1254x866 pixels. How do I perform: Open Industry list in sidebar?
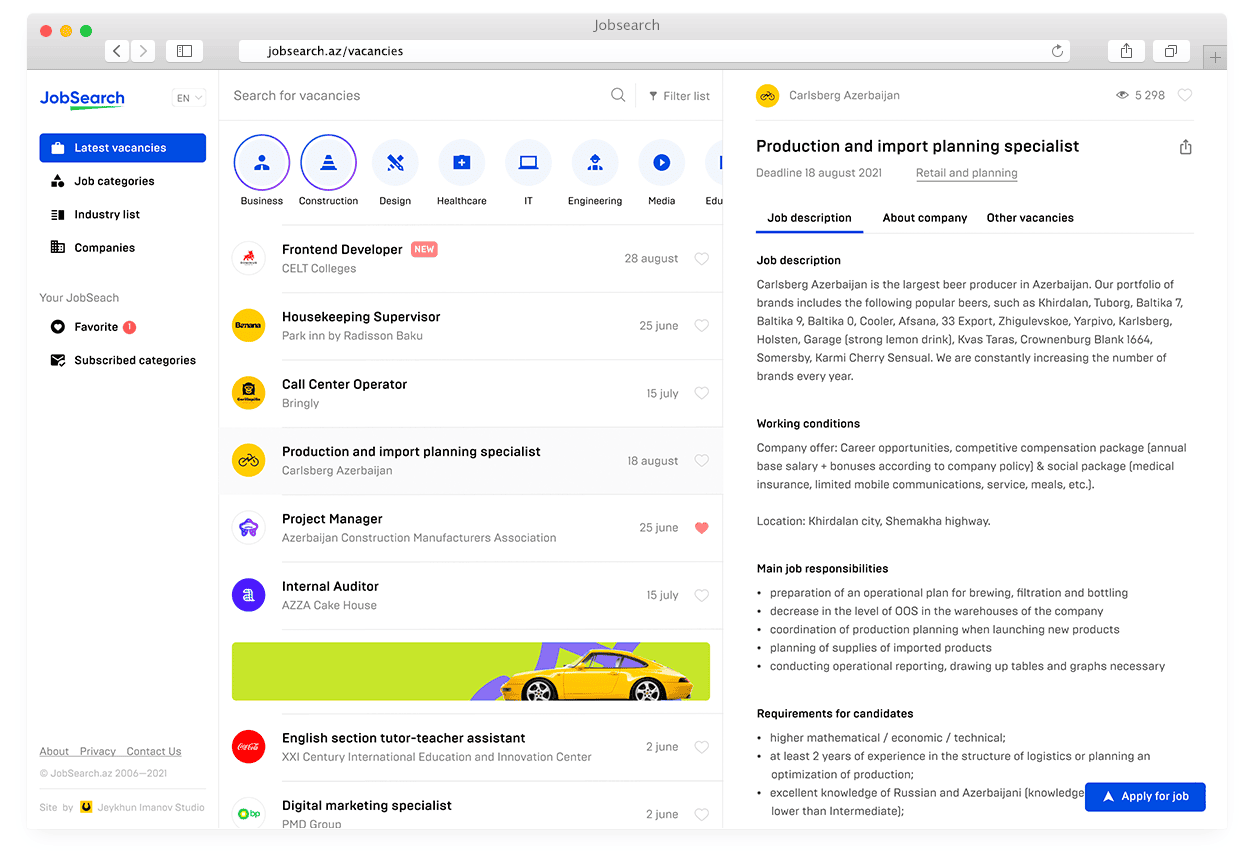click(x=95, y=214)
